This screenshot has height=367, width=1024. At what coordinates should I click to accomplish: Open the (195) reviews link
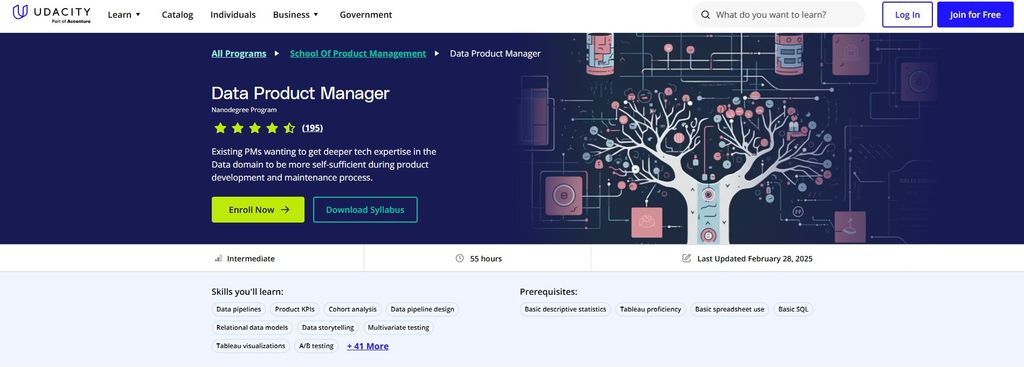[312, 128]
